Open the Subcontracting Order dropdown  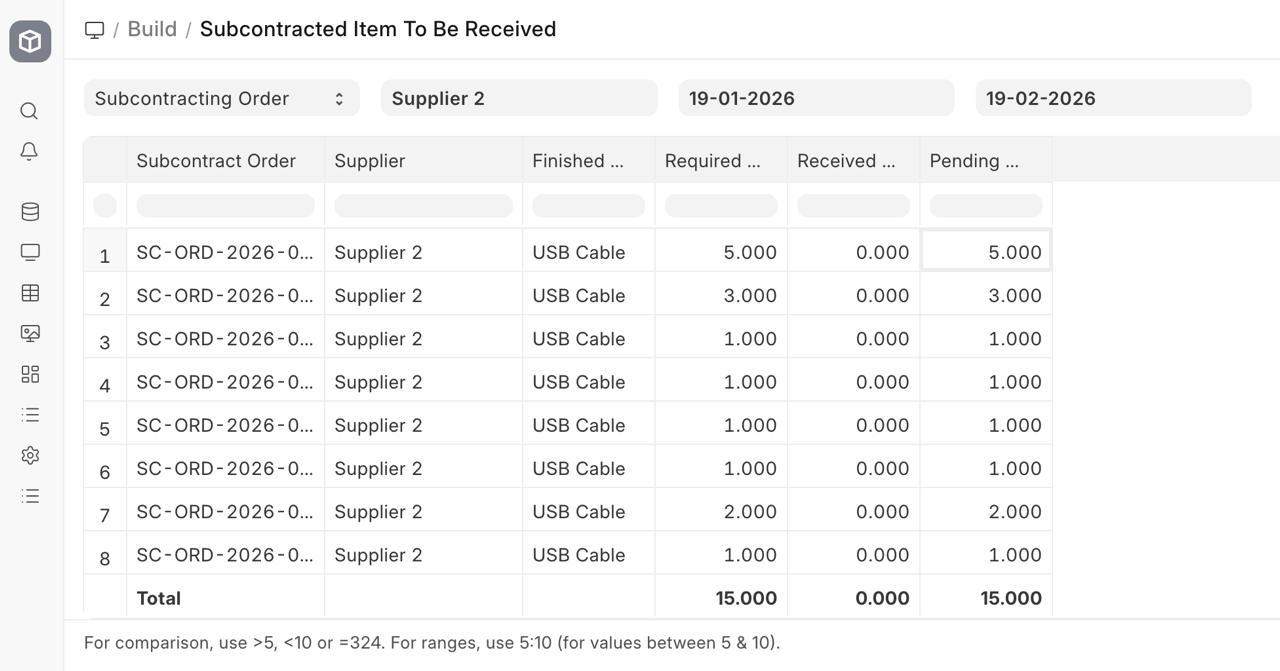tap(221, 98)
